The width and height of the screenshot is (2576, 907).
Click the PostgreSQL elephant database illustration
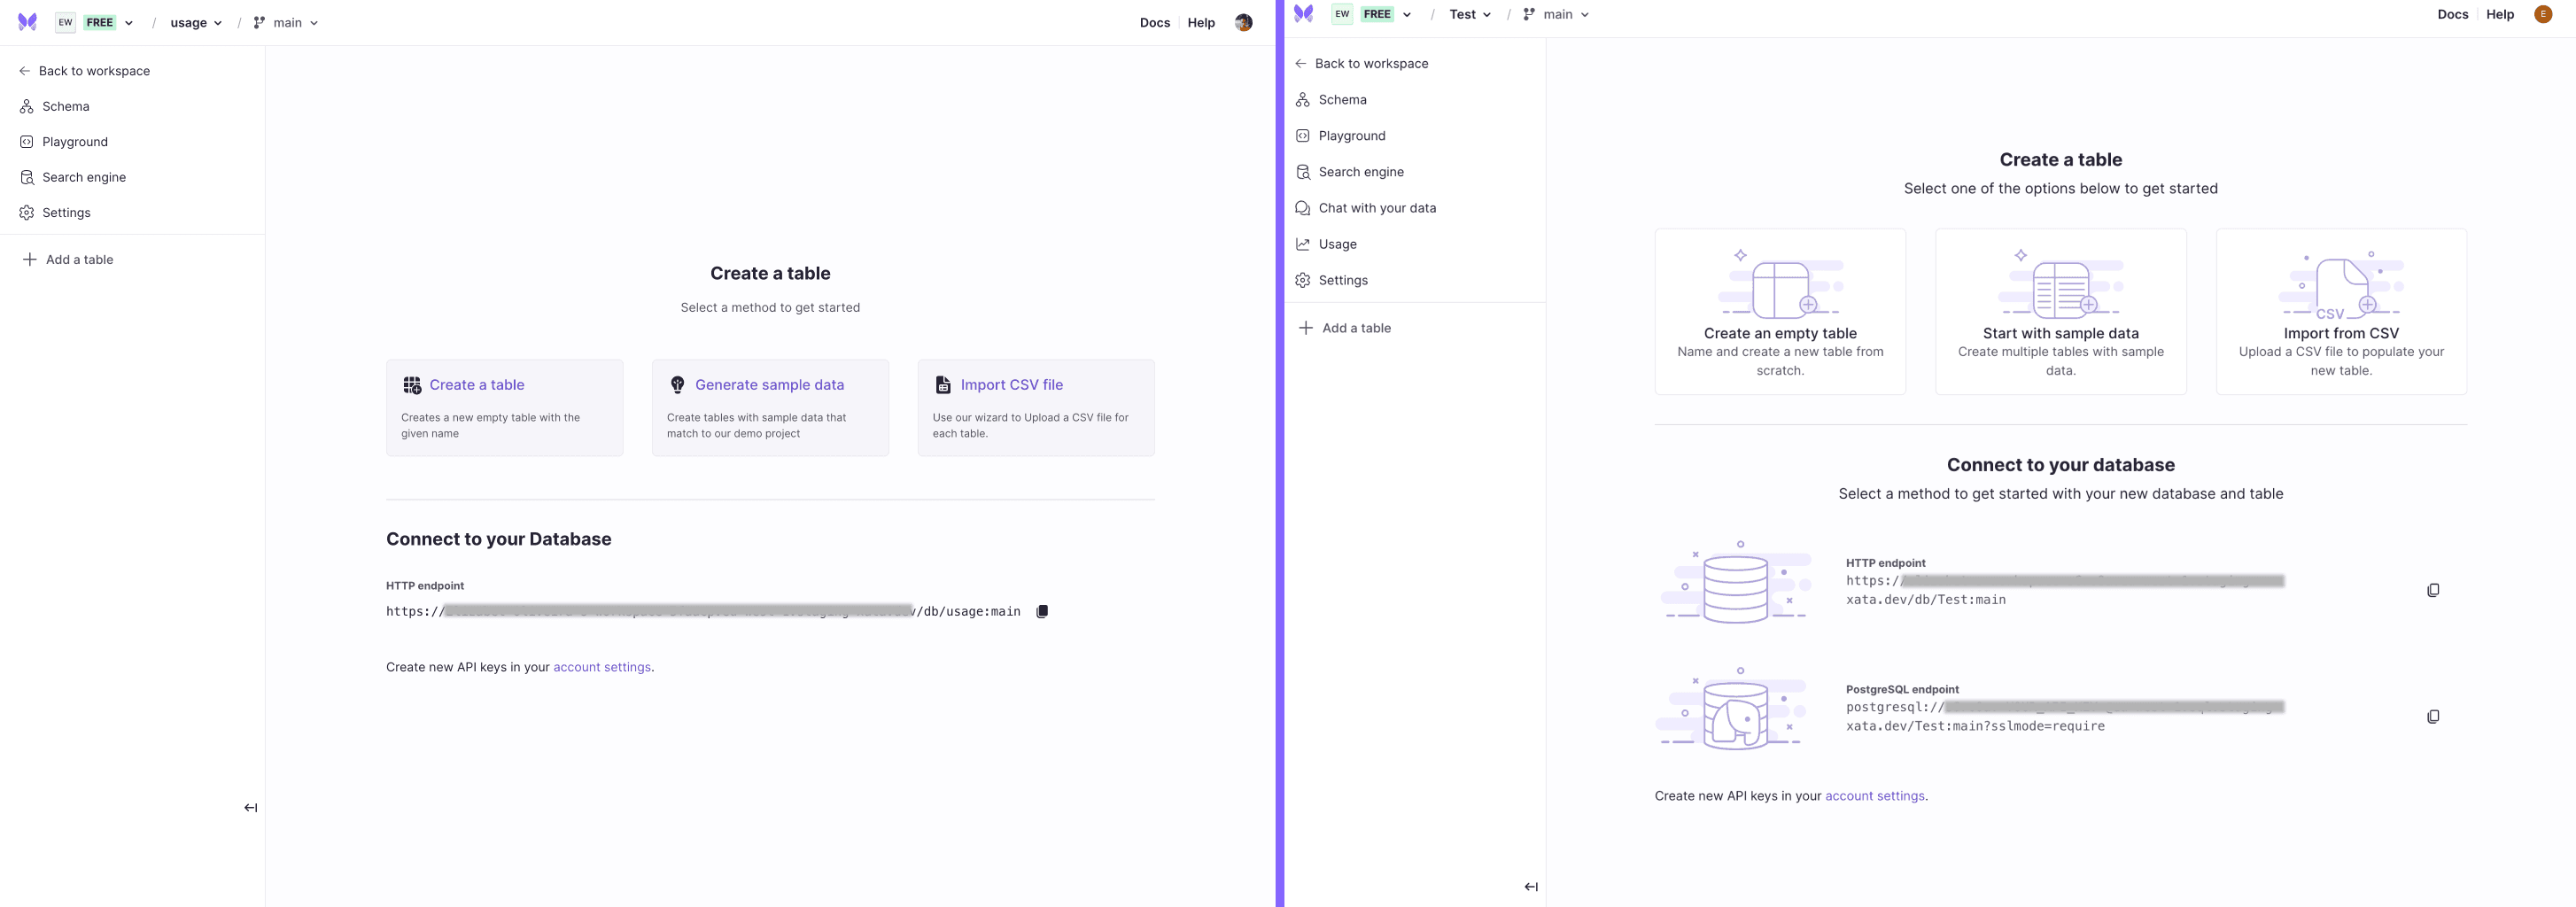[1731, 710]
